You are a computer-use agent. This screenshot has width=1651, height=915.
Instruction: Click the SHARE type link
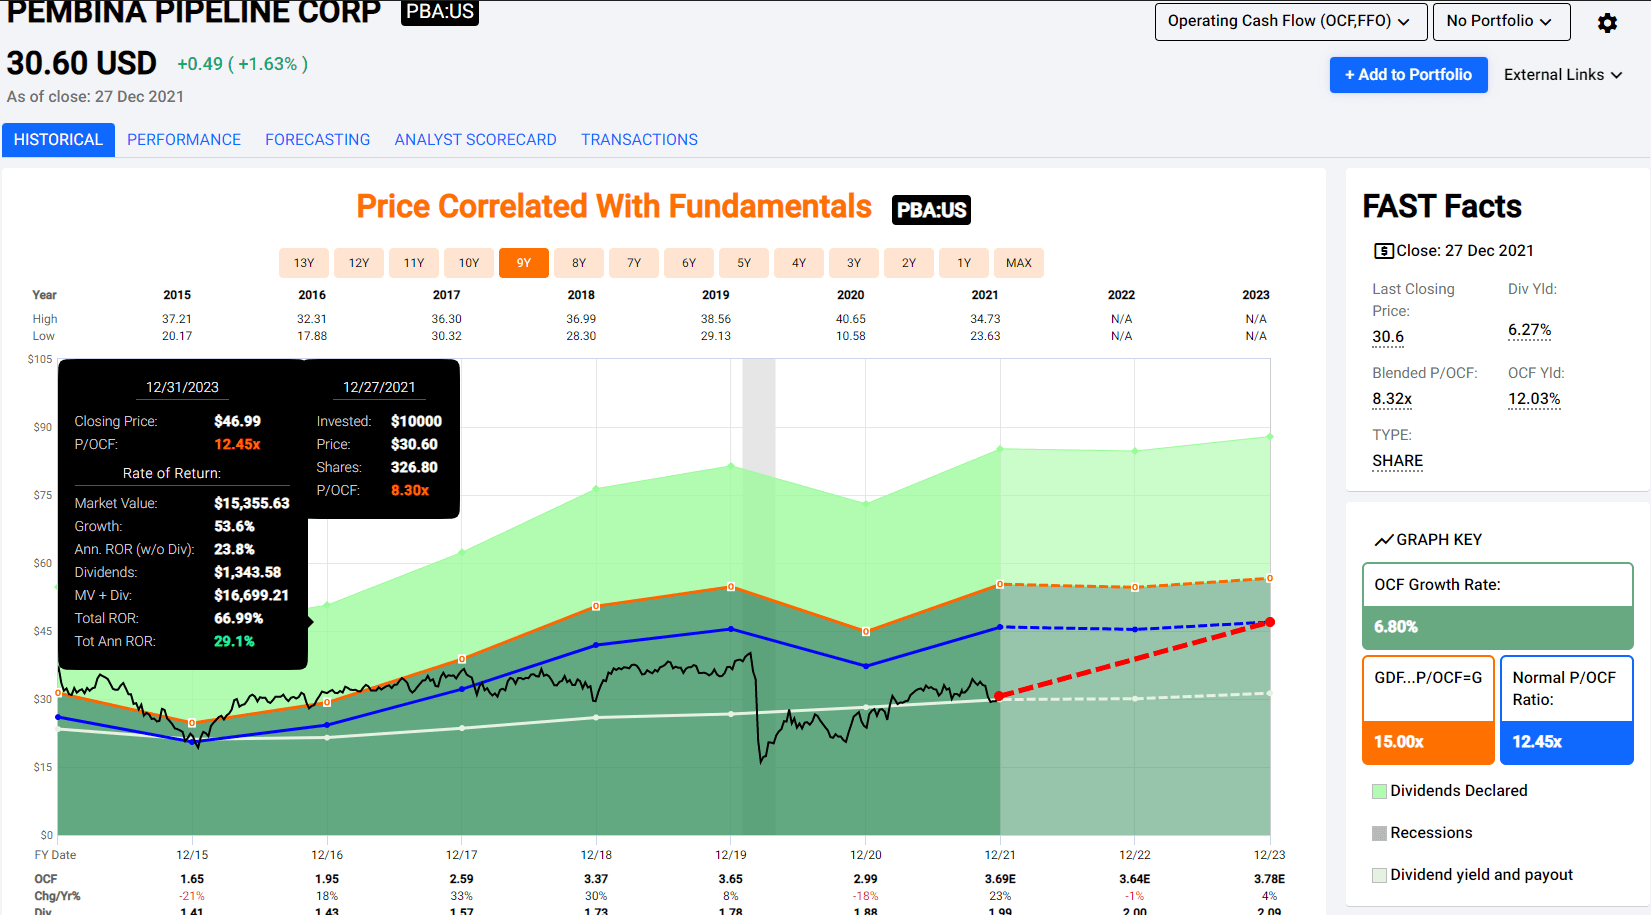click(x=1397, y=461)
